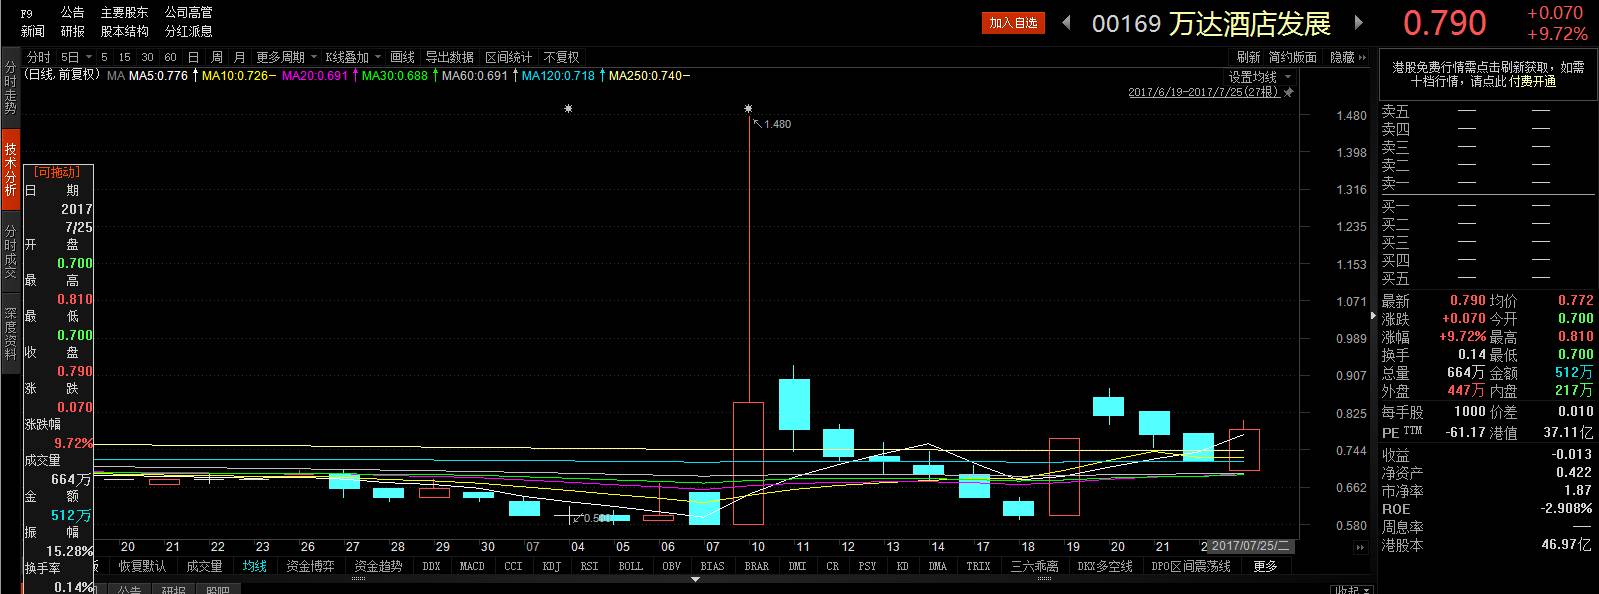Select the BOLL indicator tab
This screenshot has height=594, width=1599.
630,566
